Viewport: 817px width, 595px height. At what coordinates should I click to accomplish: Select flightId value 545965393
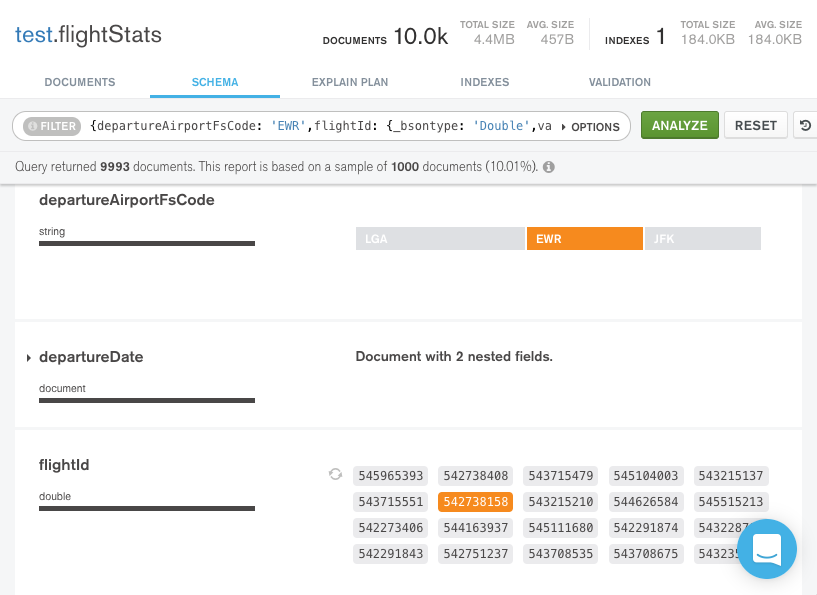click(x=391, y=476)
